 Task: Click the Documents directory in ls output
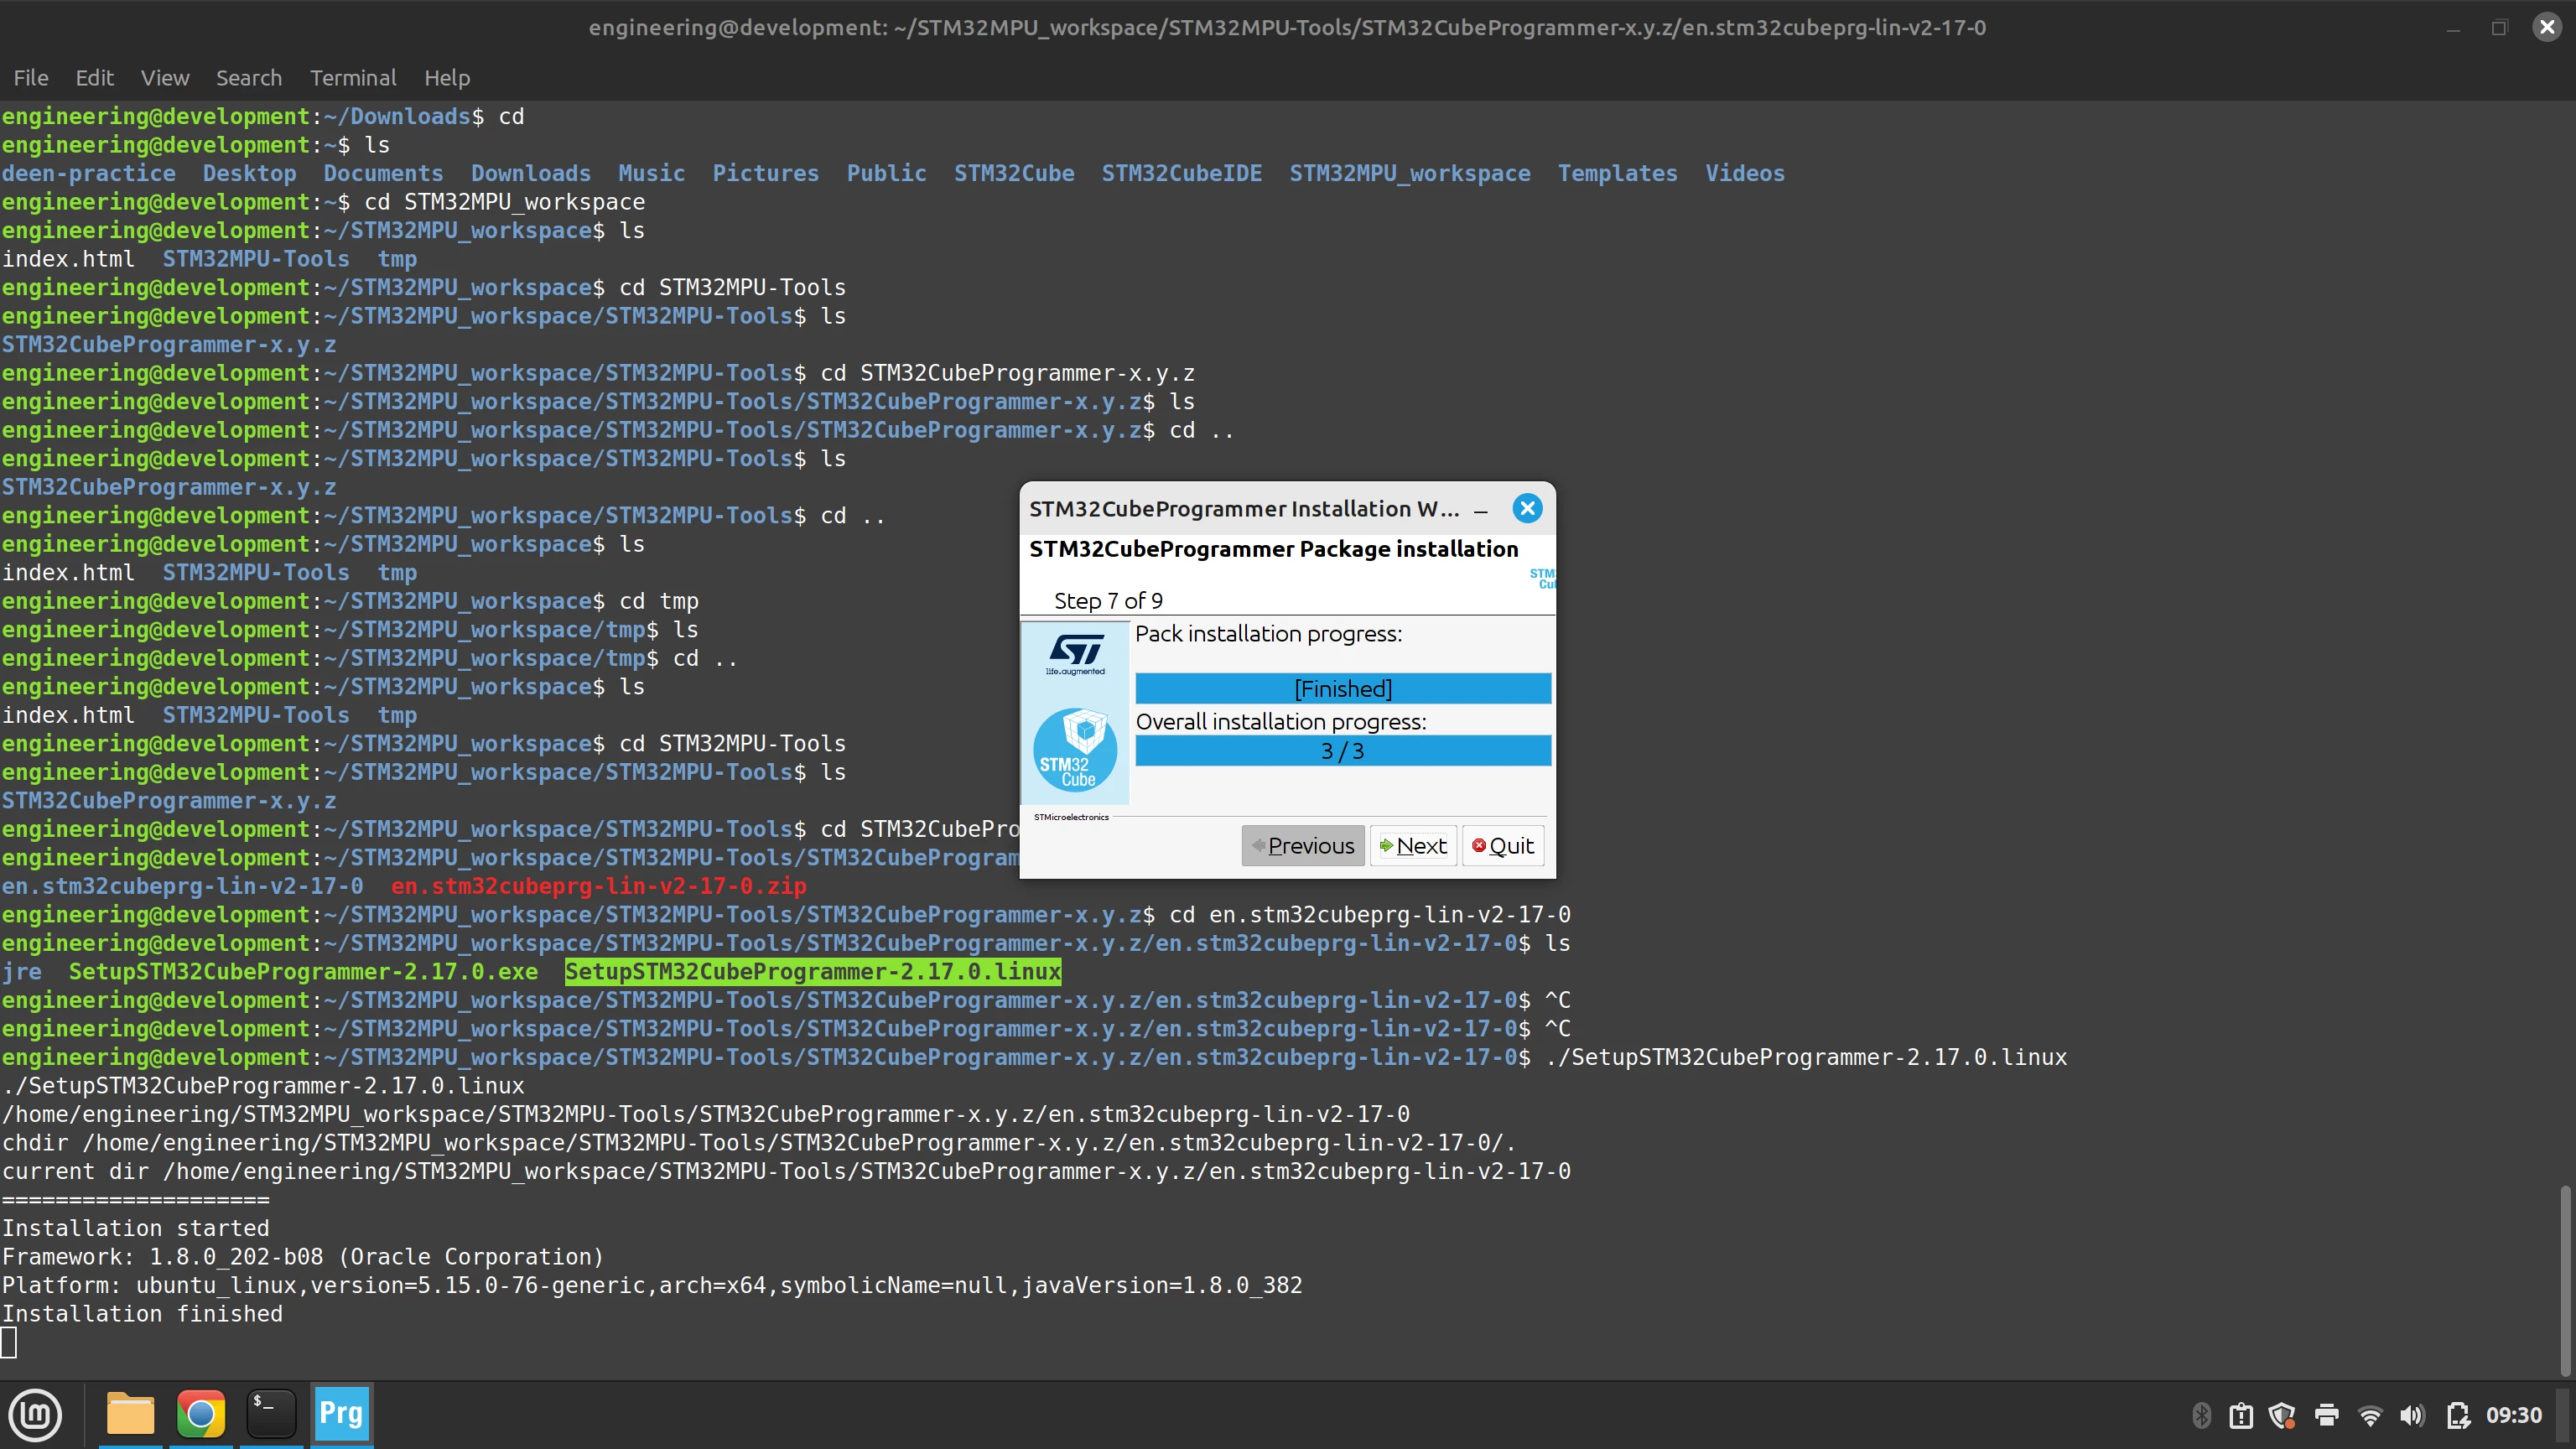pos(383,174)
